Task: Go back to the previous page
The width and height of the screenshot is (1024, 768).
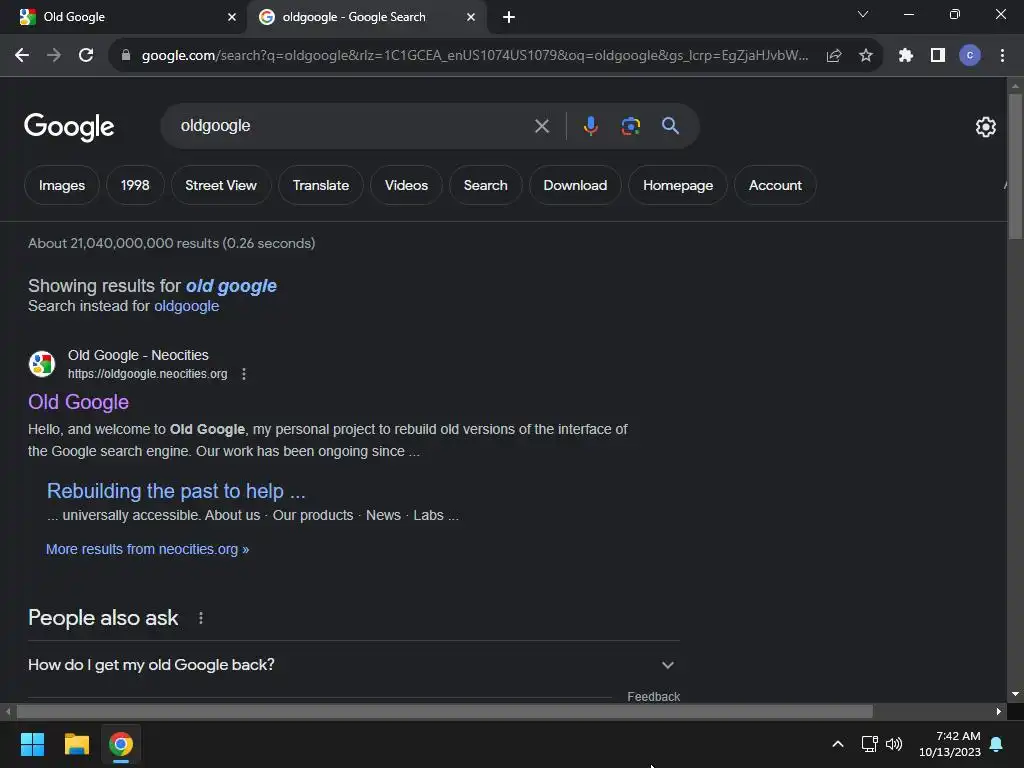Action: coord(22,56)
